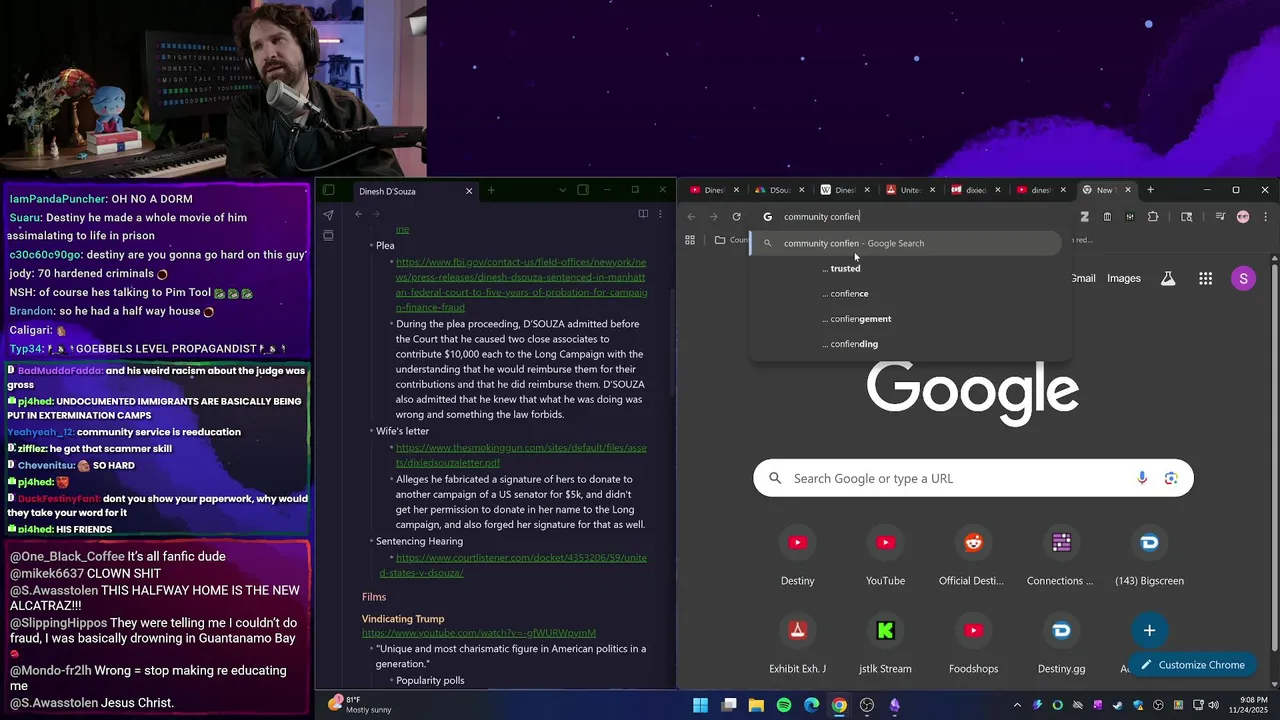Open Chrome profile avatar

[x=1243, y=217]
